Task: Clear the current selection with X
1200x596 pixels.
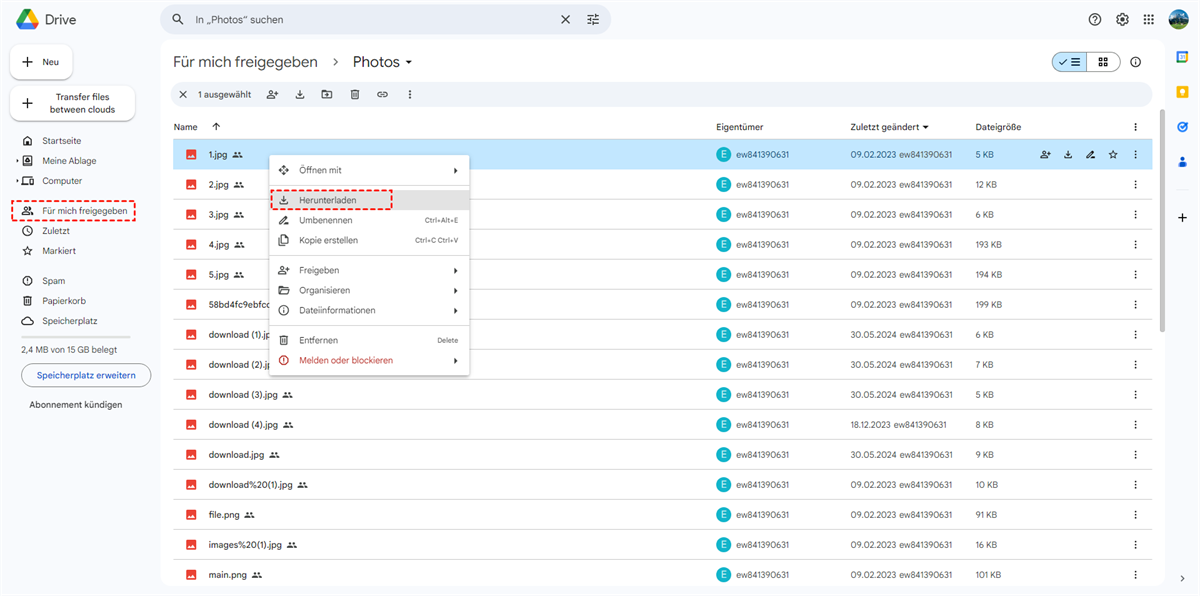Action: click(x=183, y=95)
